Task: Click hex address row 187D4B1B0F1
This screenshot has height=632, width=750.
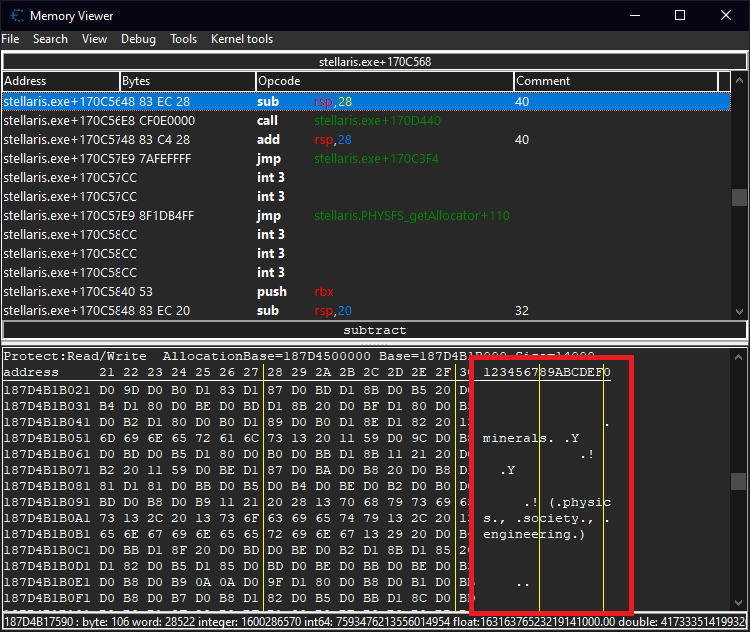Action: tap(47, 598)
